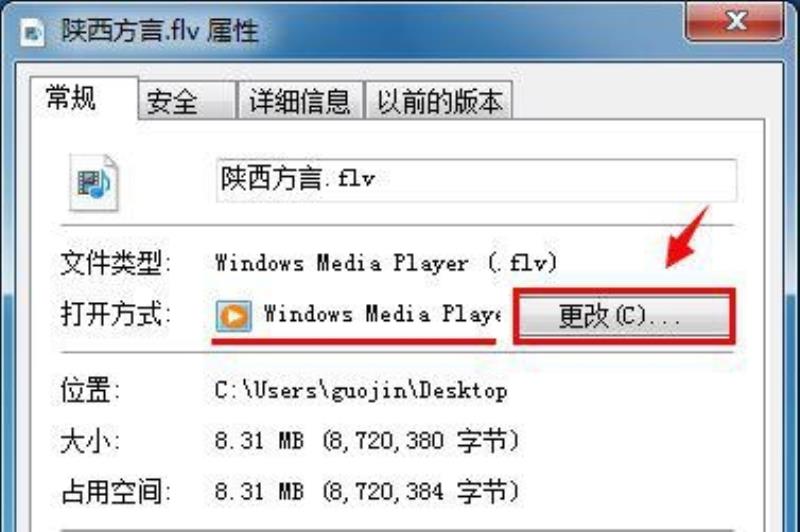Close the 陕西方言.flv properties dialog
Image resolution: width=800 pixels, height=532 pixels.
click(x=735, y=21)
